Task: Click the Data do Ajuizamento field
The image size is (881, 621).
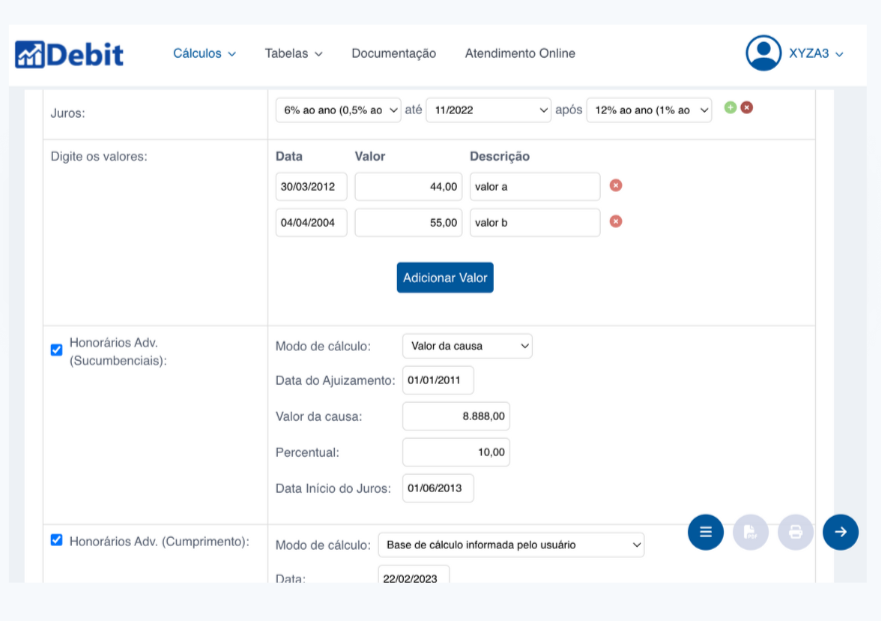Action: (438, 380)
